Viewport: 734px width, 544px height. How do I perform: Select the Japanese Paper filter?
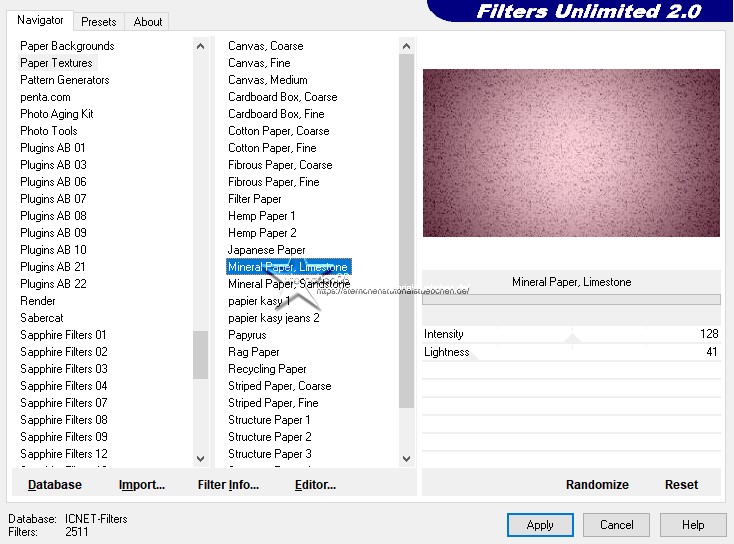tap(266, 250)
